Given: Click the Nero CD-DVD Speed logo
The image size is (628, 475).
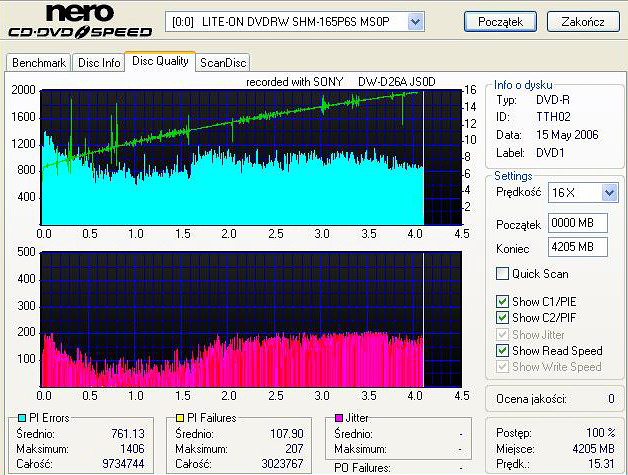Looking at the screenshot, I should click(x=80, y=21).
